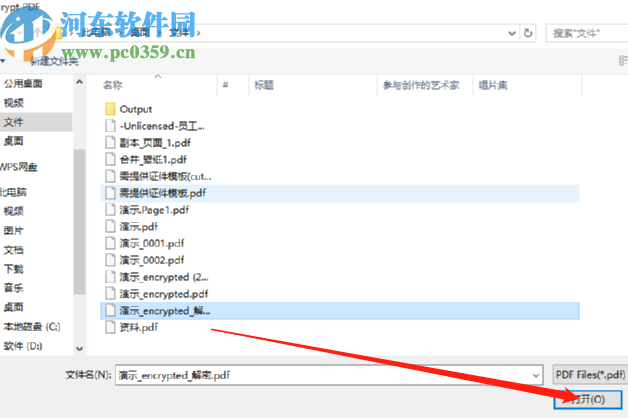628x418 pixels.
Task: Select file 演示_encrypted.pdf
Action: coord(164,294)
